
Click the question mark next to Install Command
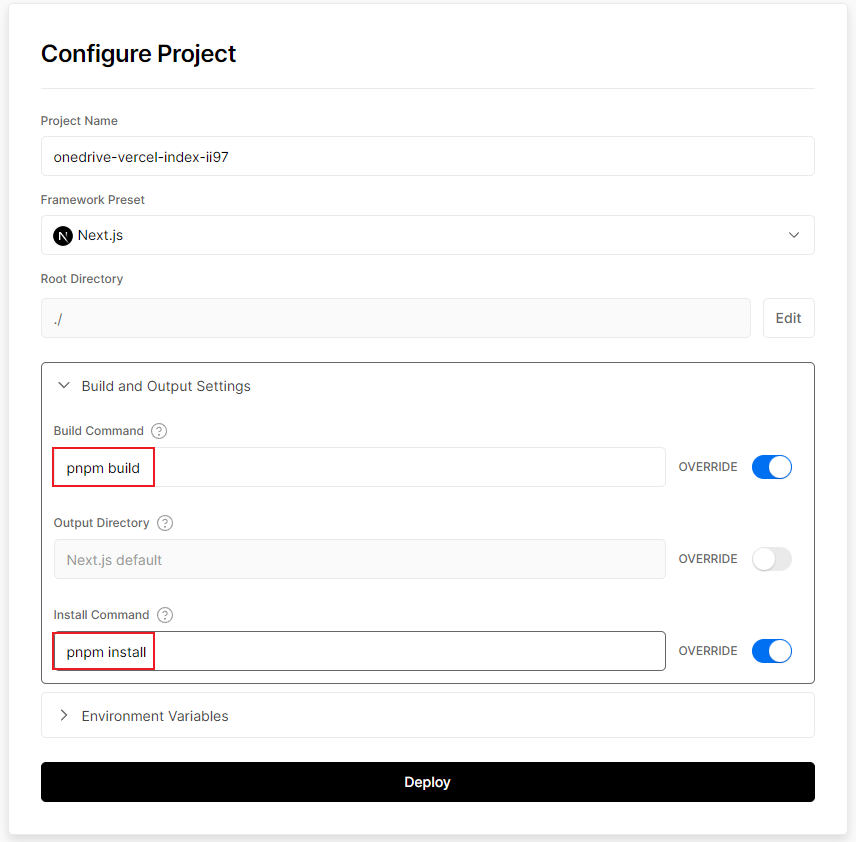click(x=165, y=615)
